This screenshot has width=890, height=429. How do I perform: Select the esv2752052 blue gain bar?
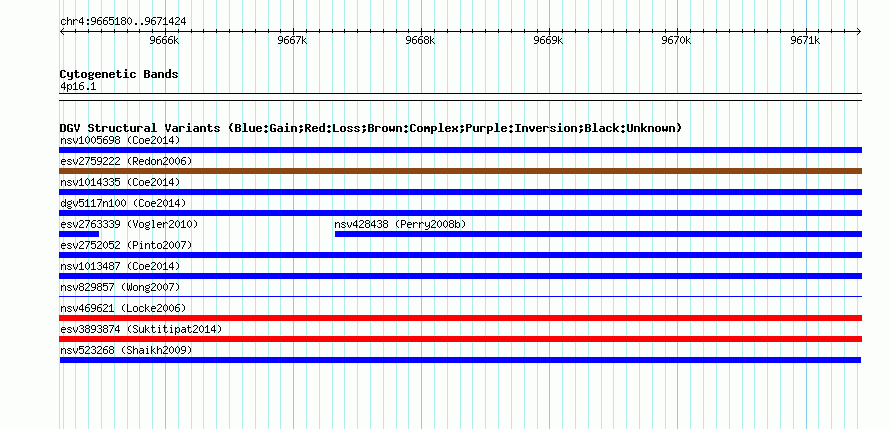tap(460, 255)
